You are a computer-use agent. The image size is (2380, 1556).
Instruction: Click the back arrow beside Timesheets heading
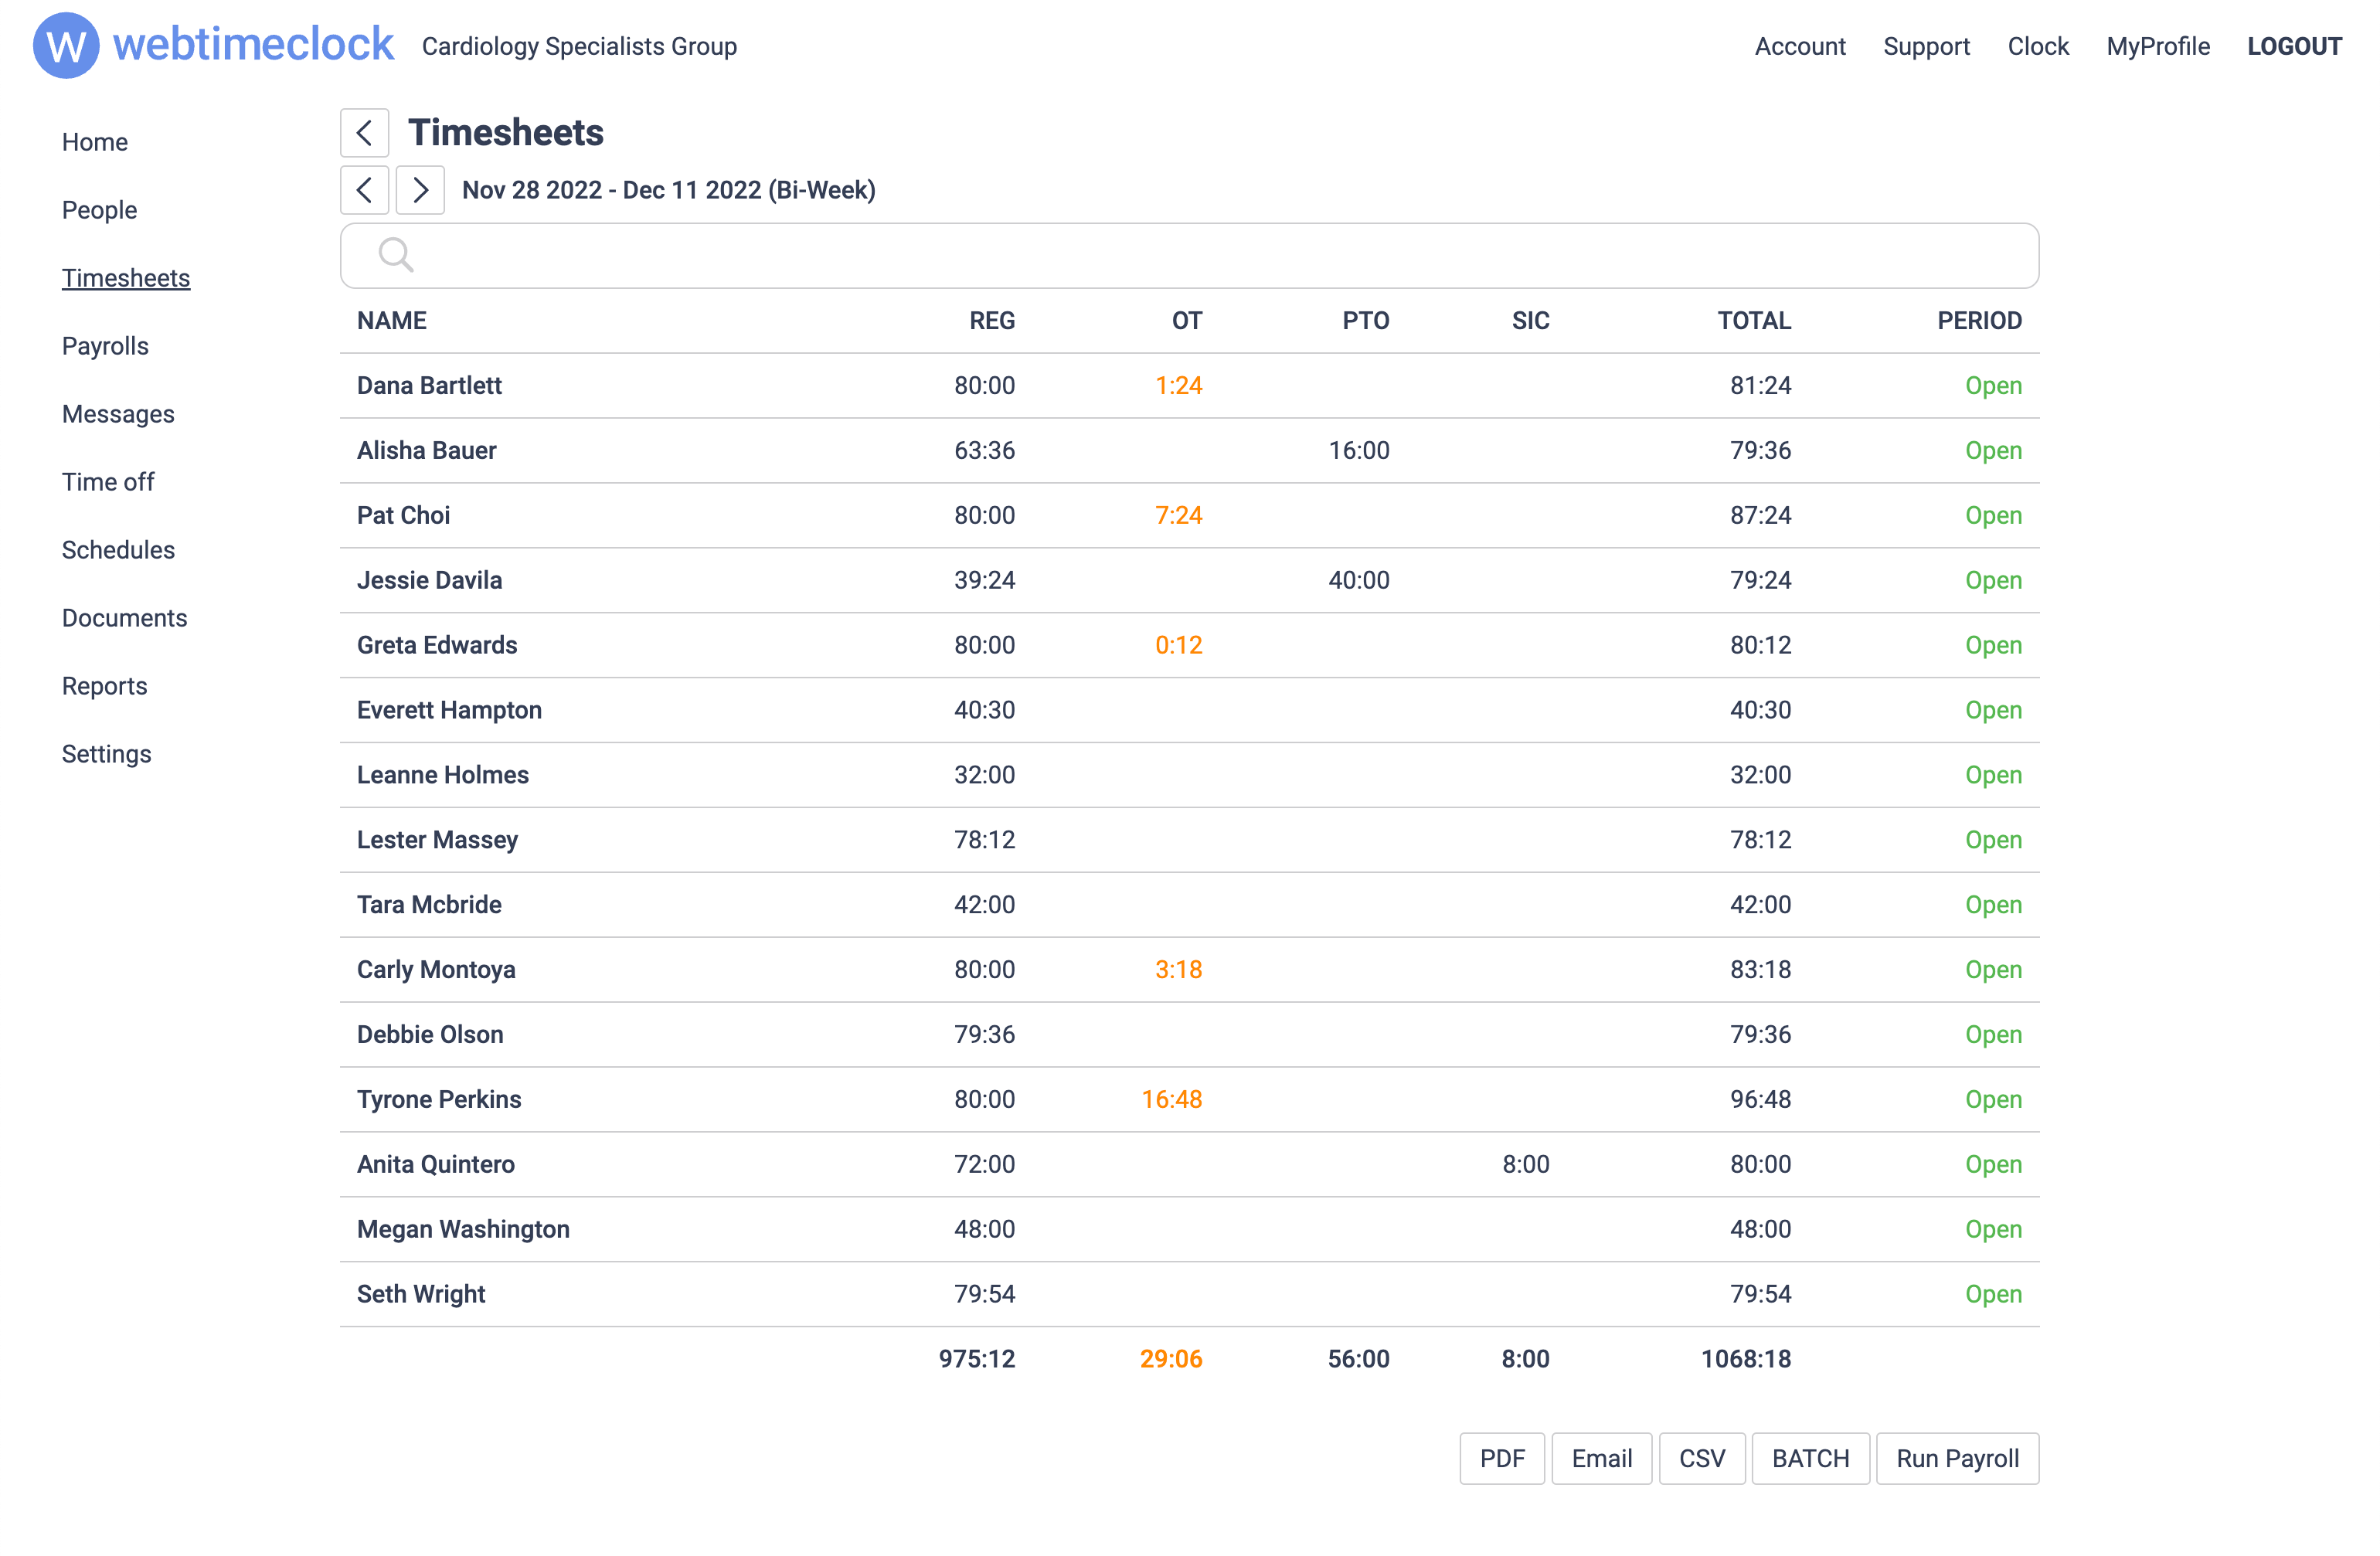click(364, 132)
